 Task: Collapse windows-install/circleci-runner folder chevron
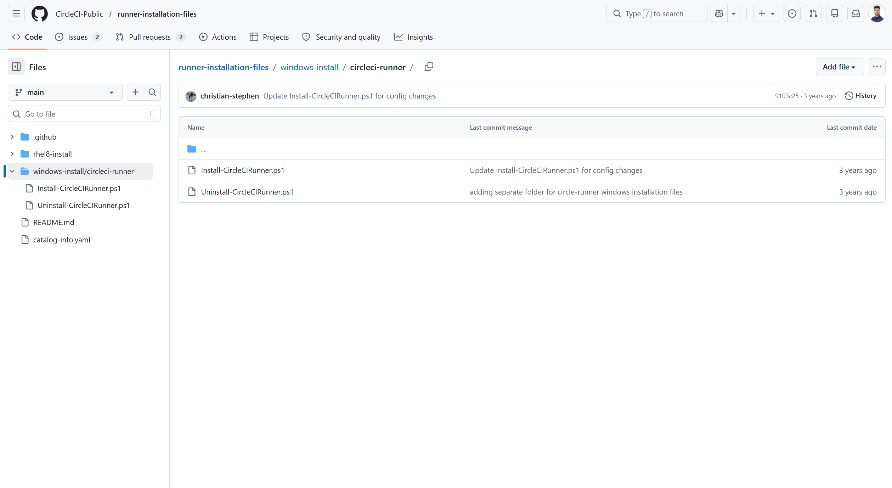click(12, 171)
